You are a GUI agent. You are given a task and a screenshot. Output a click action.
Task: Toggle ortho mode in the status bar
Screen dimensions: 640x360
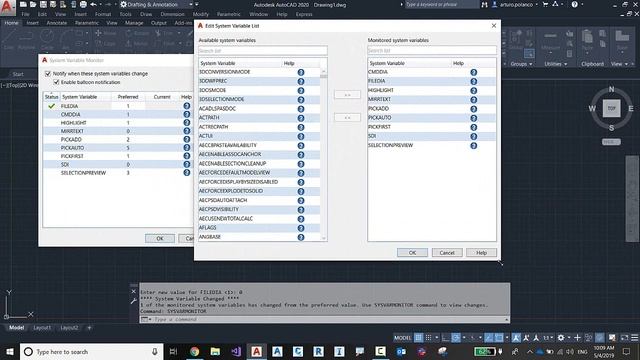[x=446, y=338]
